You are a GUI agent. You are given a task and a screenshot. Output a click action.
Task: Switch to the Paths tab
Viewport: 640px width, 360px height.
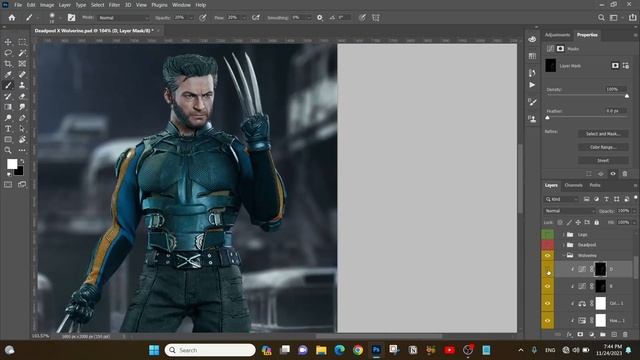[595, 185]
